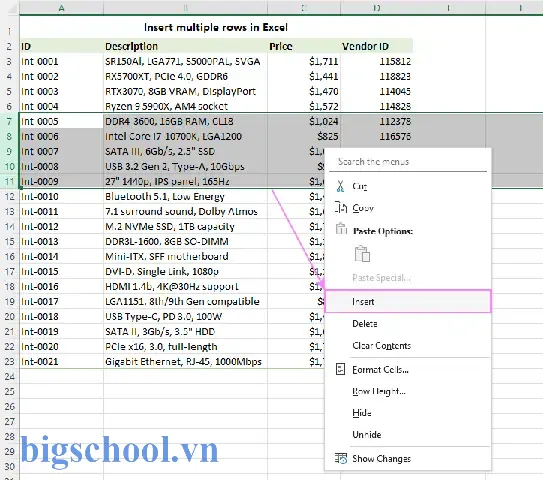Select Show Changes menu entry
Image resolution: width=543 pixels, height=480 pixels.
408,459
